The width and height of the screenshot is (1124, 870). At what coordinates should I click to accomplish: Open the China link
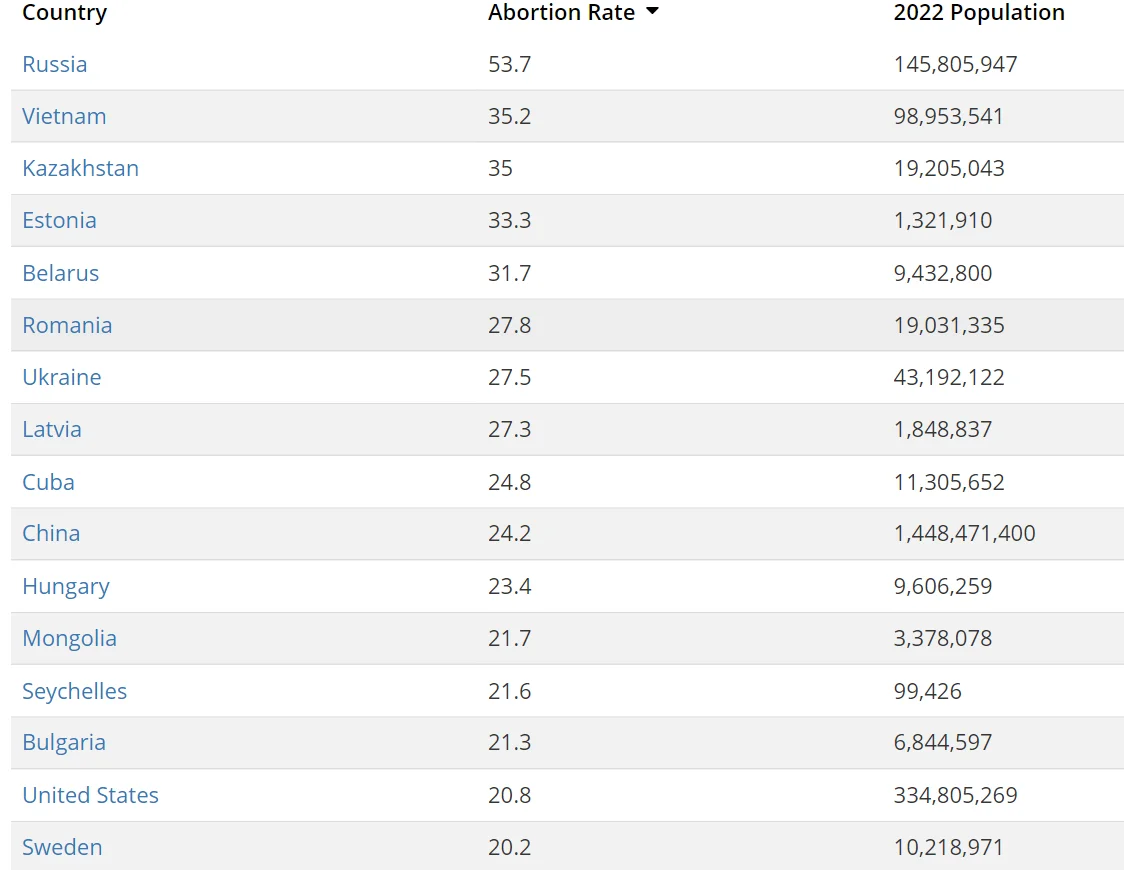pyautogui.click(x=51, y=533)
